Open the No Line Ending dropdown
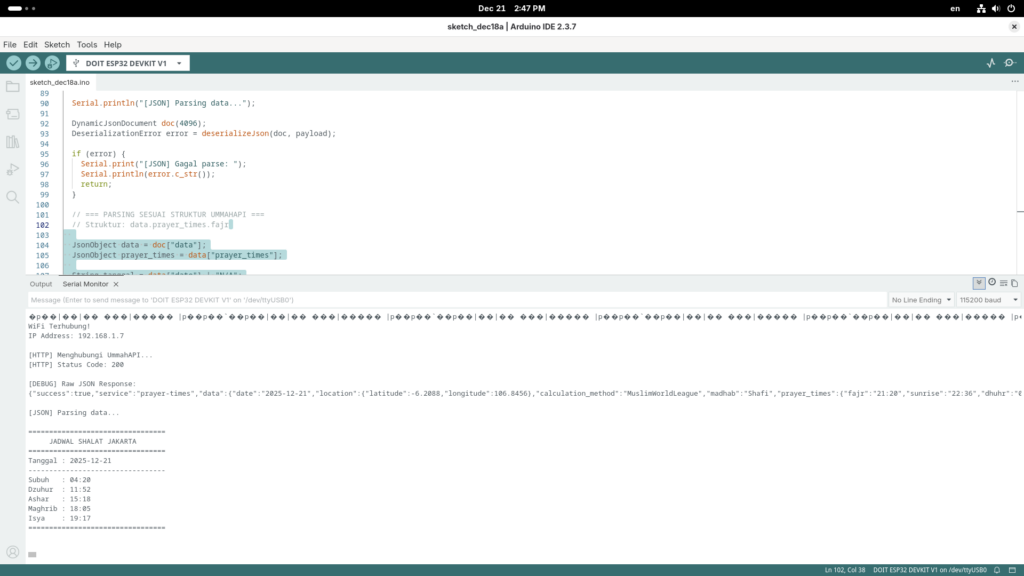Image resolution: width=1024 pixels, height=576 pixels. pyautogui.click(x=919, y=300)
